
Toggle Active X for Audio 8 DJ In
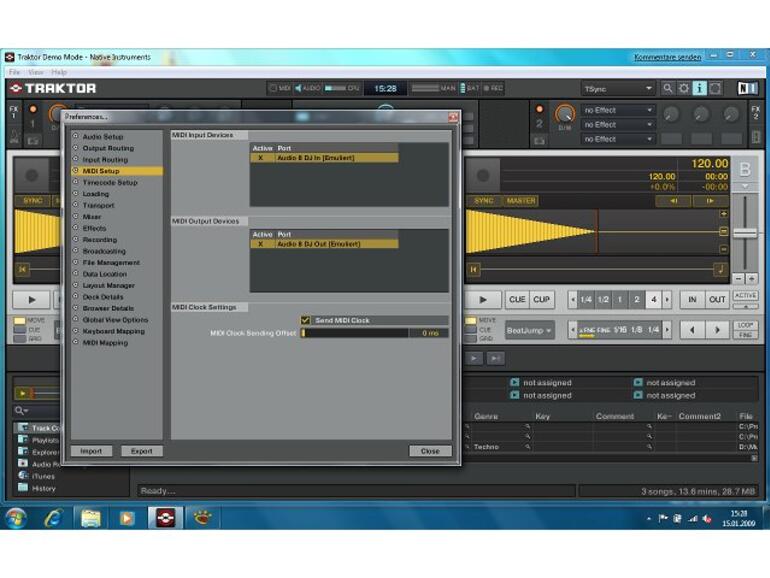(261, 158)
